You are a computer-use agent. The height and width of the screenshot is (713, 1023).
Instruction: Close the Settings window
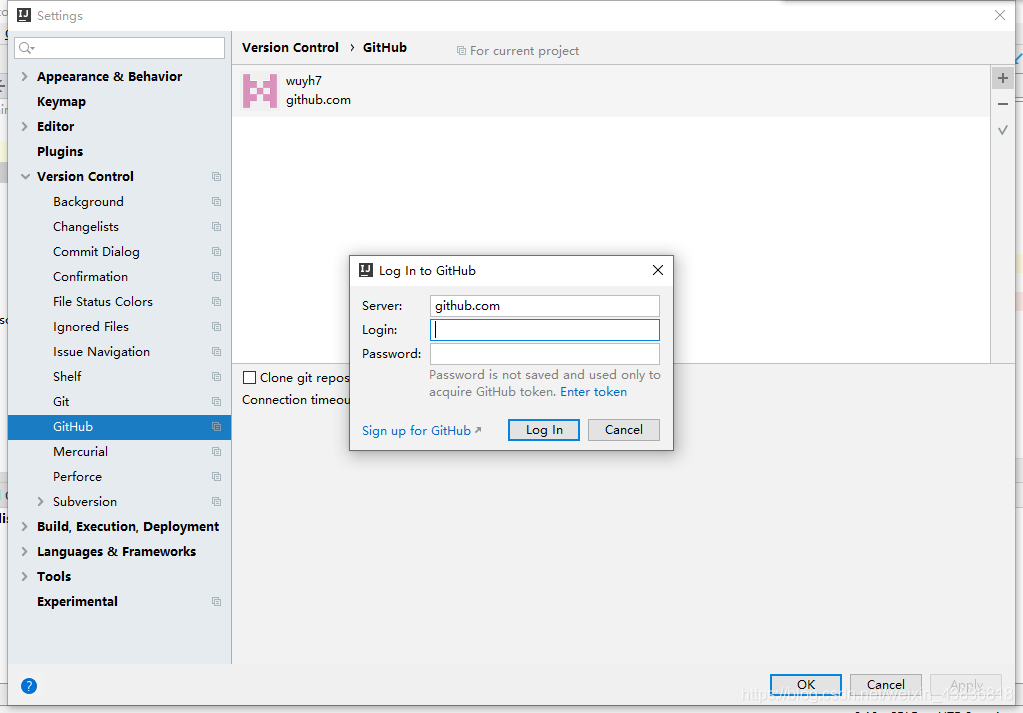coord(1000,15)
